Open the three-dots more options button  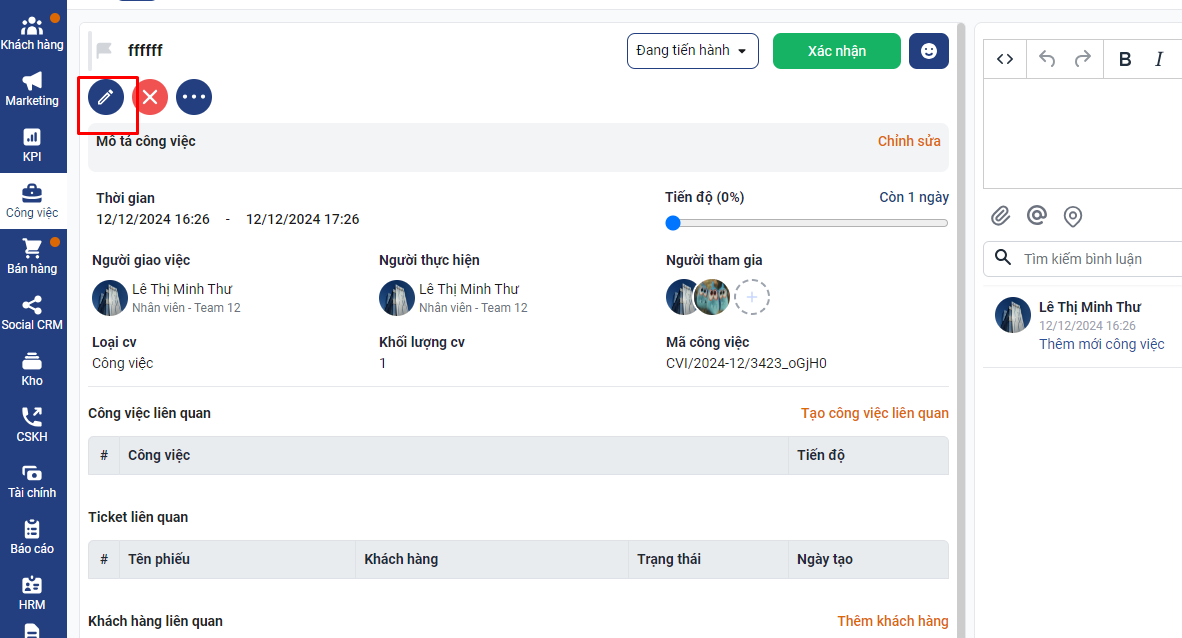point(194,97)
